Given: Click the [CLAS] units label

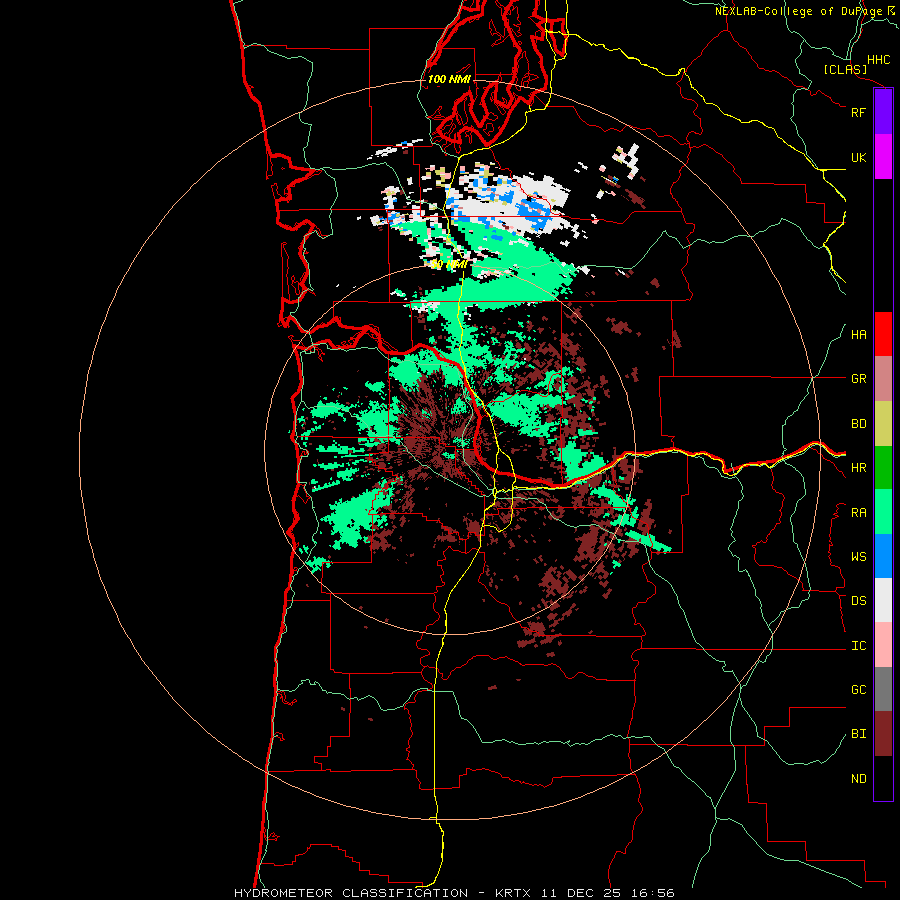Looking at the screenshot, I should 845,69.
